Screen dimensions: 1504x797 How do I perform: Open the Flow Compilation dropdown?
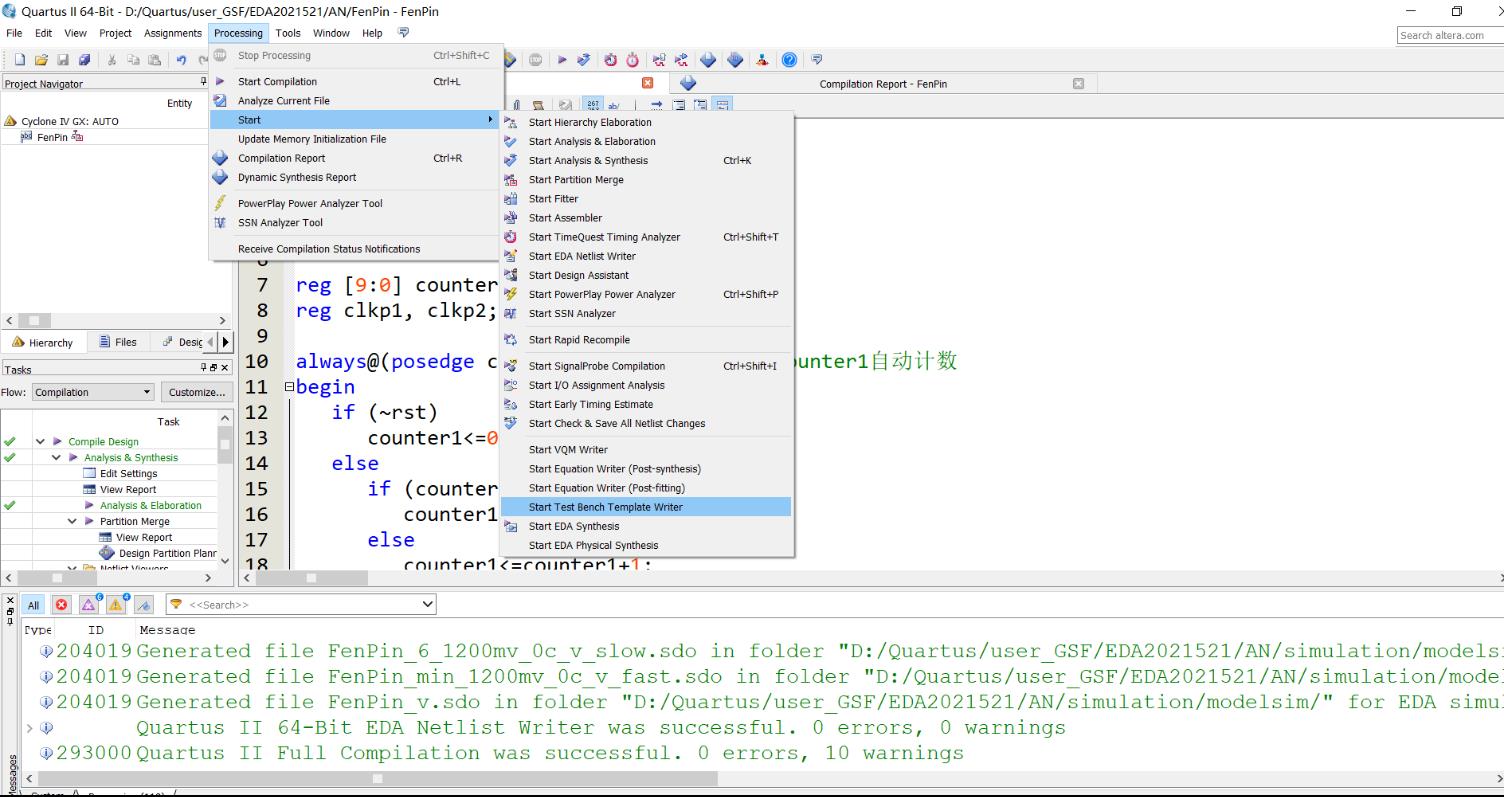93,392
